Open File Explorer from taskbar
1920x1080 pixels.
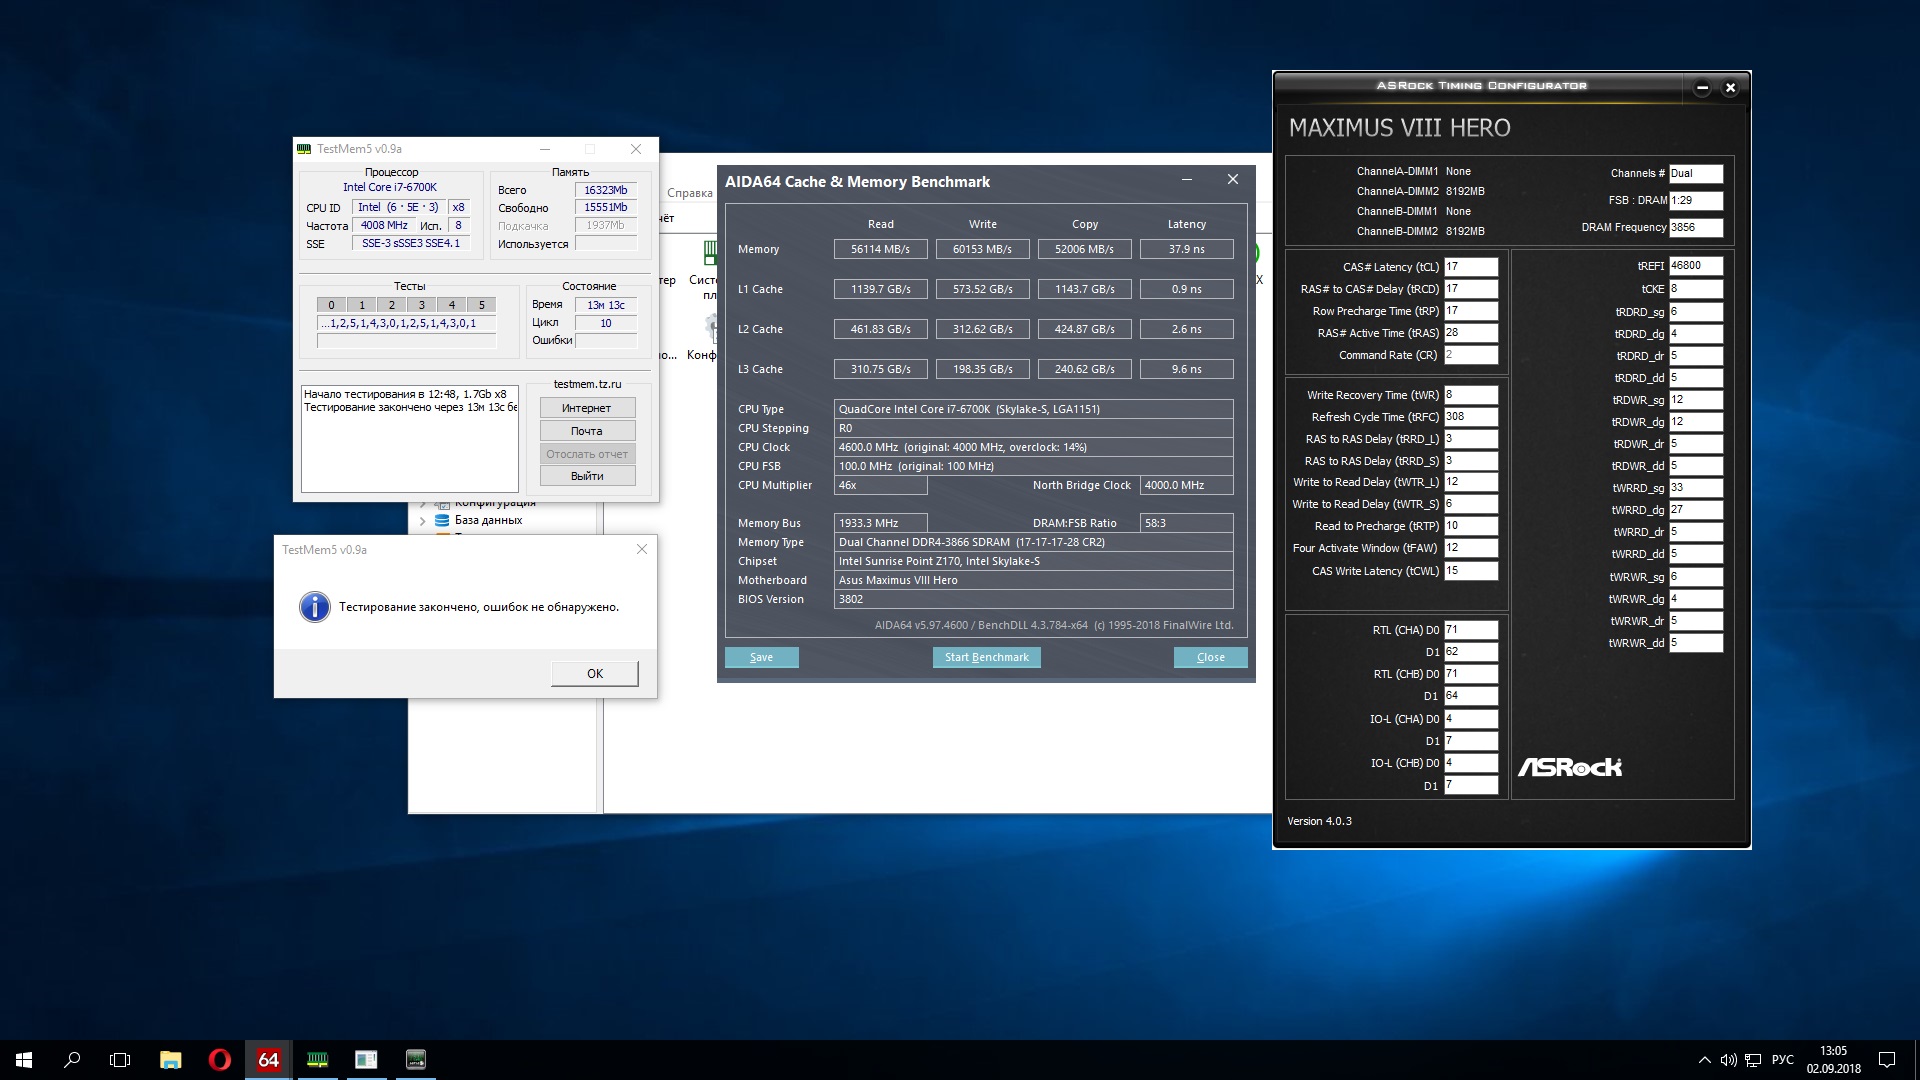click(170, 1060)
